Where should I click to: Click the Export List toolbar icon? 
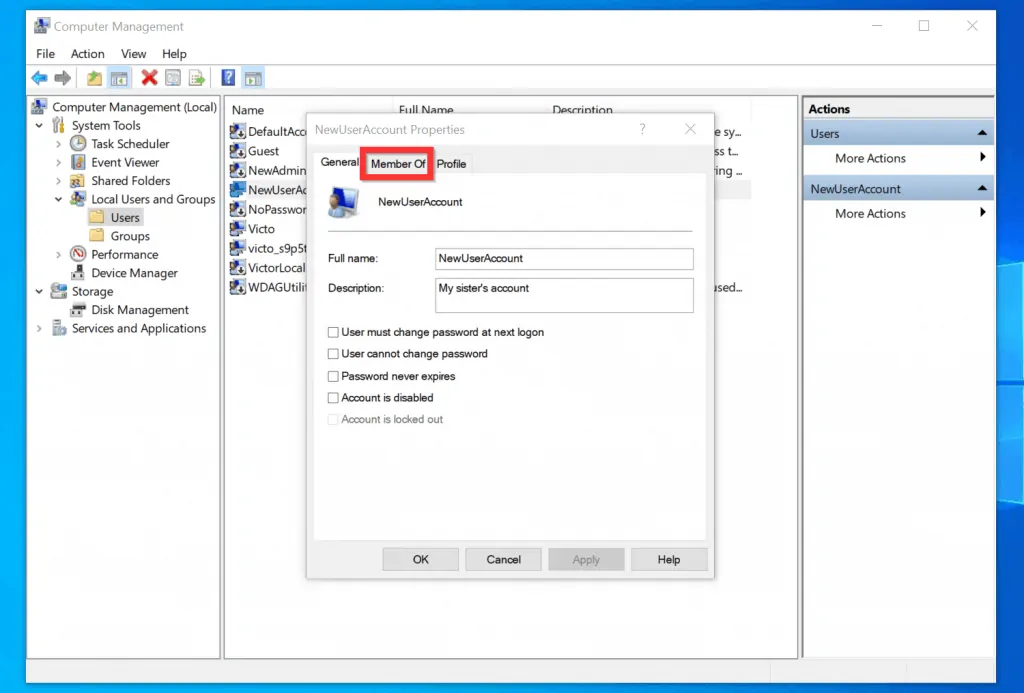point(197,77)
